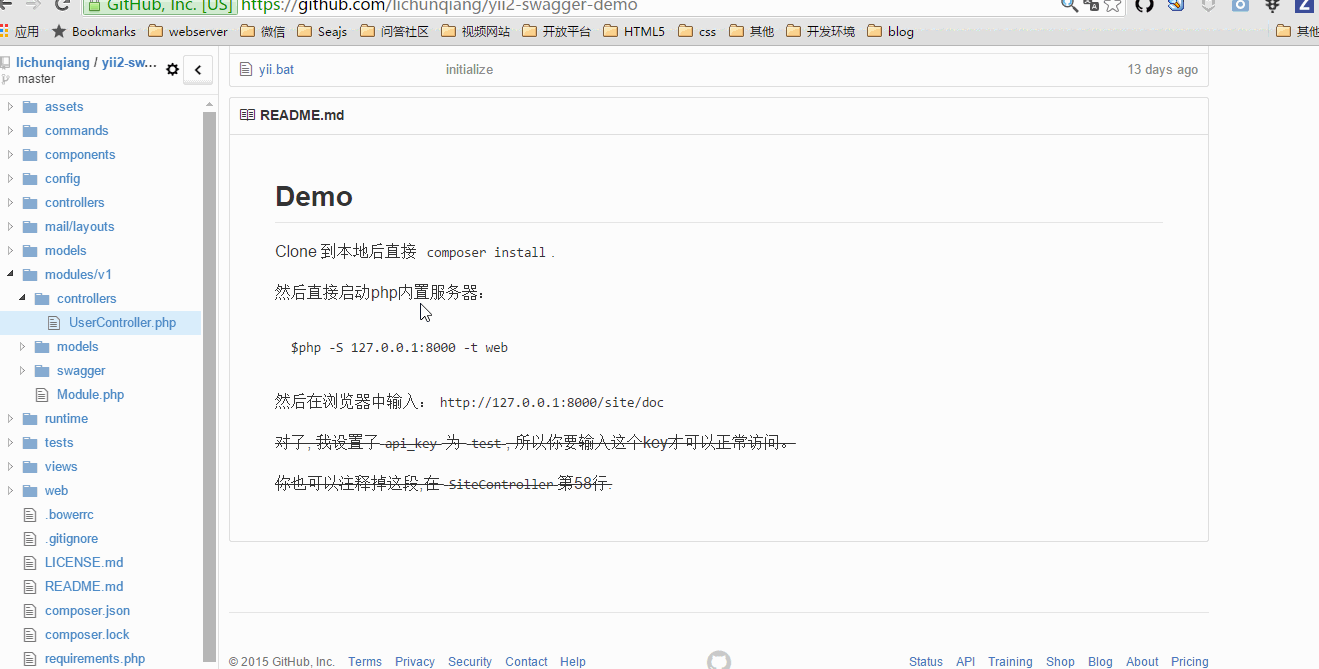The width and height of the screenshot is (1319, 669).
Task: Open the About footer link
Action: pos(1142,662)
